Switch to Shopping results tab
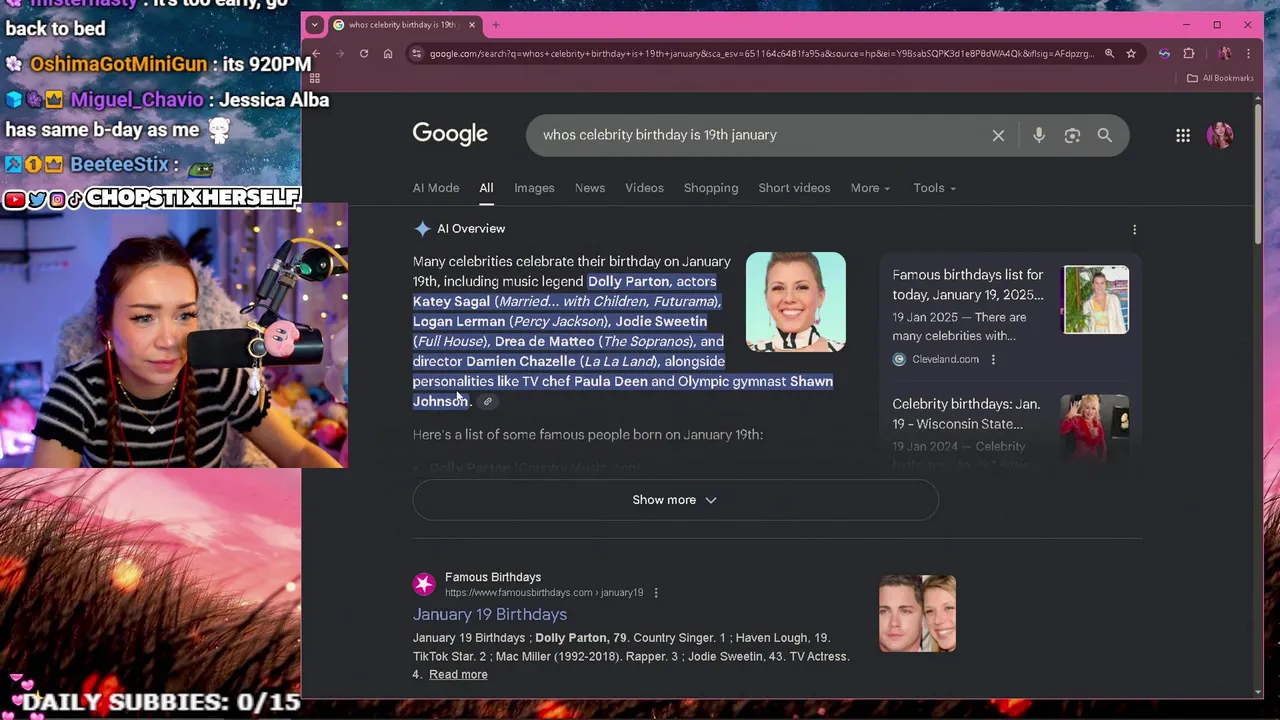The image size is (1280, 720). (711, 188)
